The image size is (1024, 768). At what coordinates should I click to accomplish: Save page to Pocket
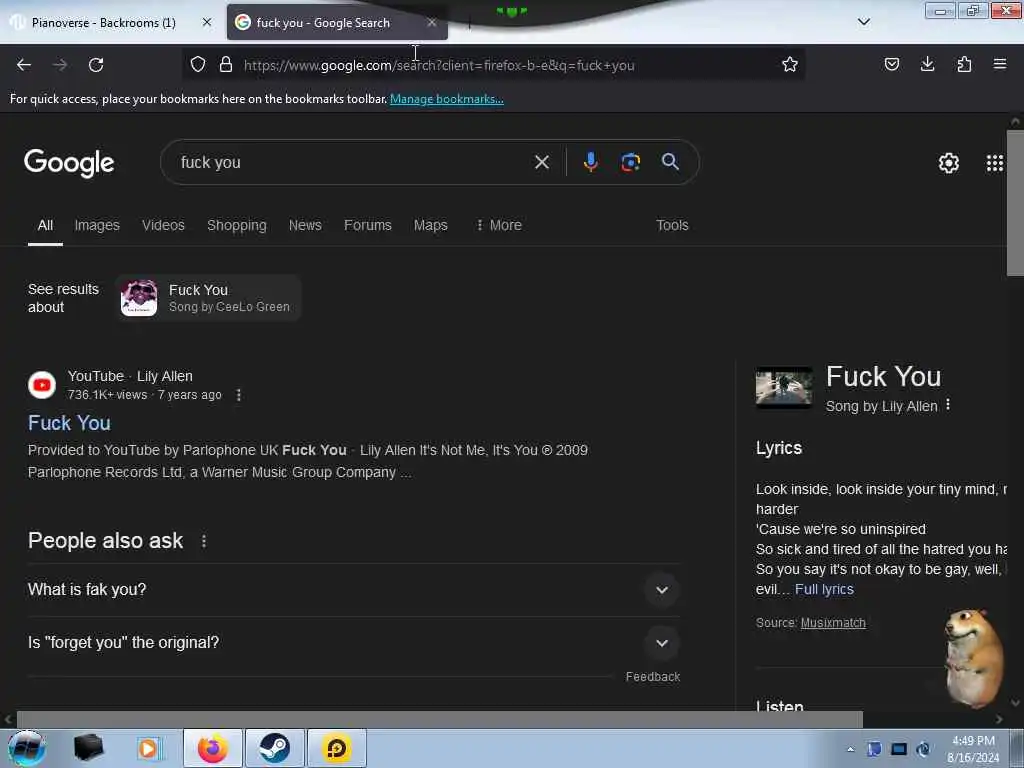point(891,64)
